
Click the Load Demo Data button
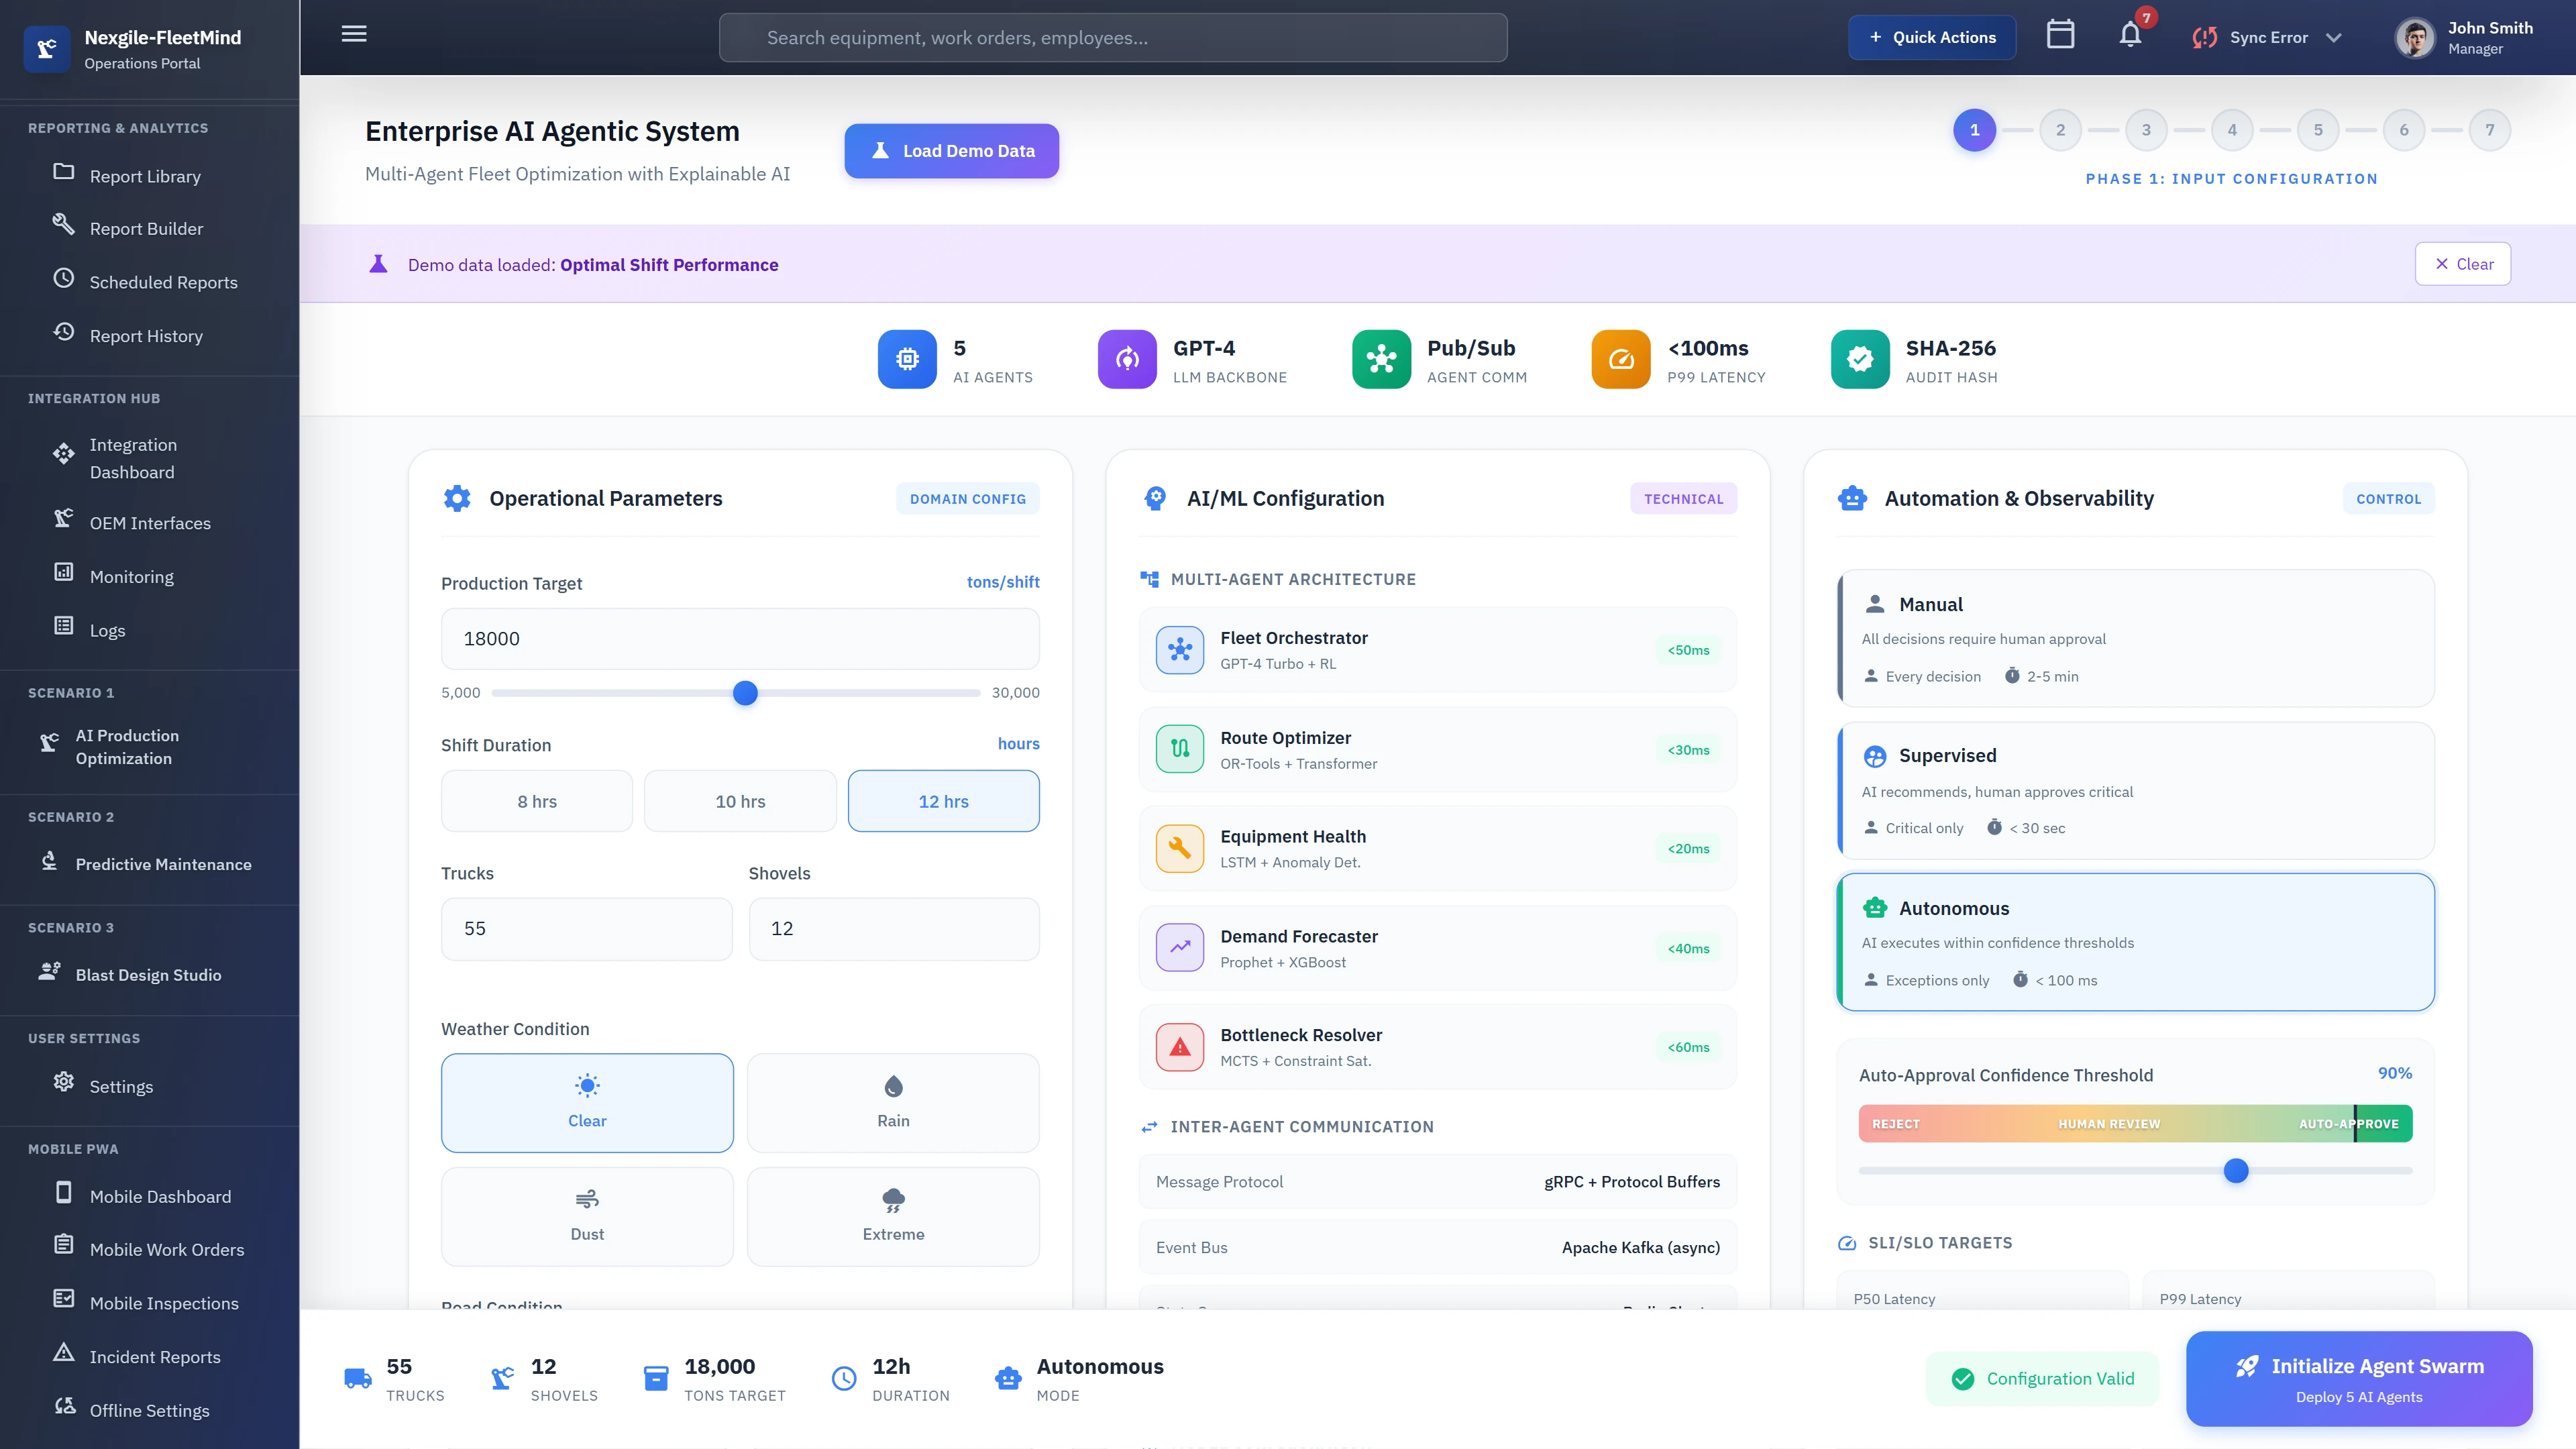(951, 151)
